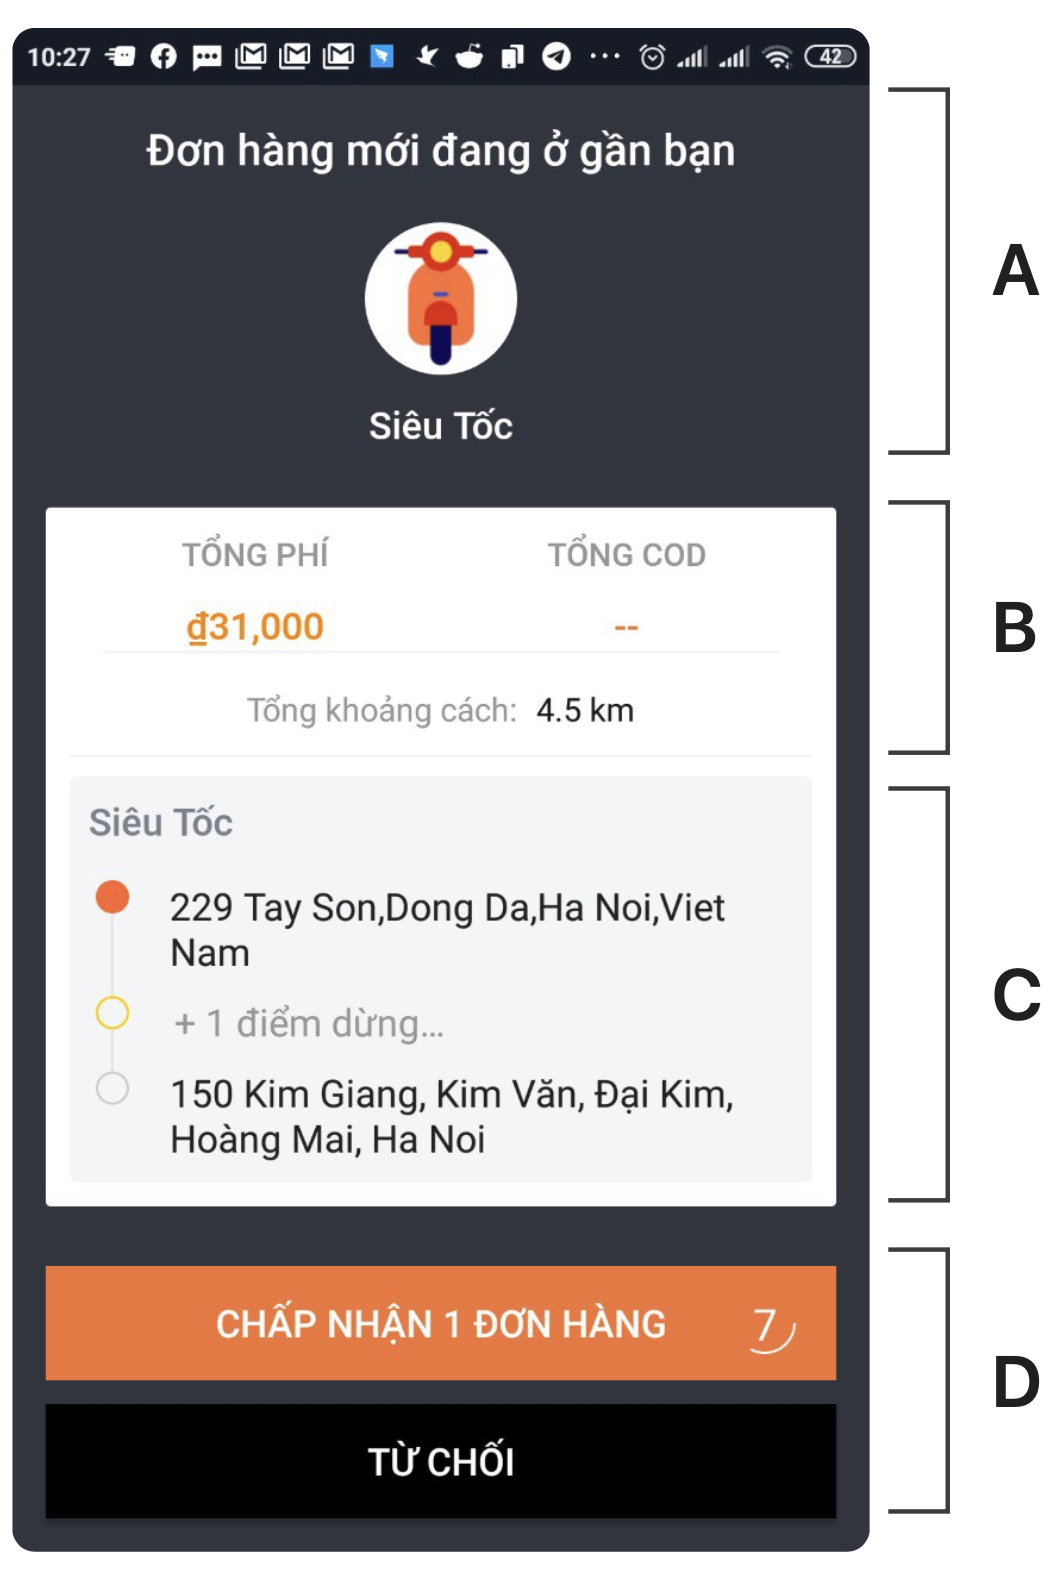Select the yellow intermediate stop marker
The width and height of the screenshot is (1060, 1574).
coord(112,1012)
